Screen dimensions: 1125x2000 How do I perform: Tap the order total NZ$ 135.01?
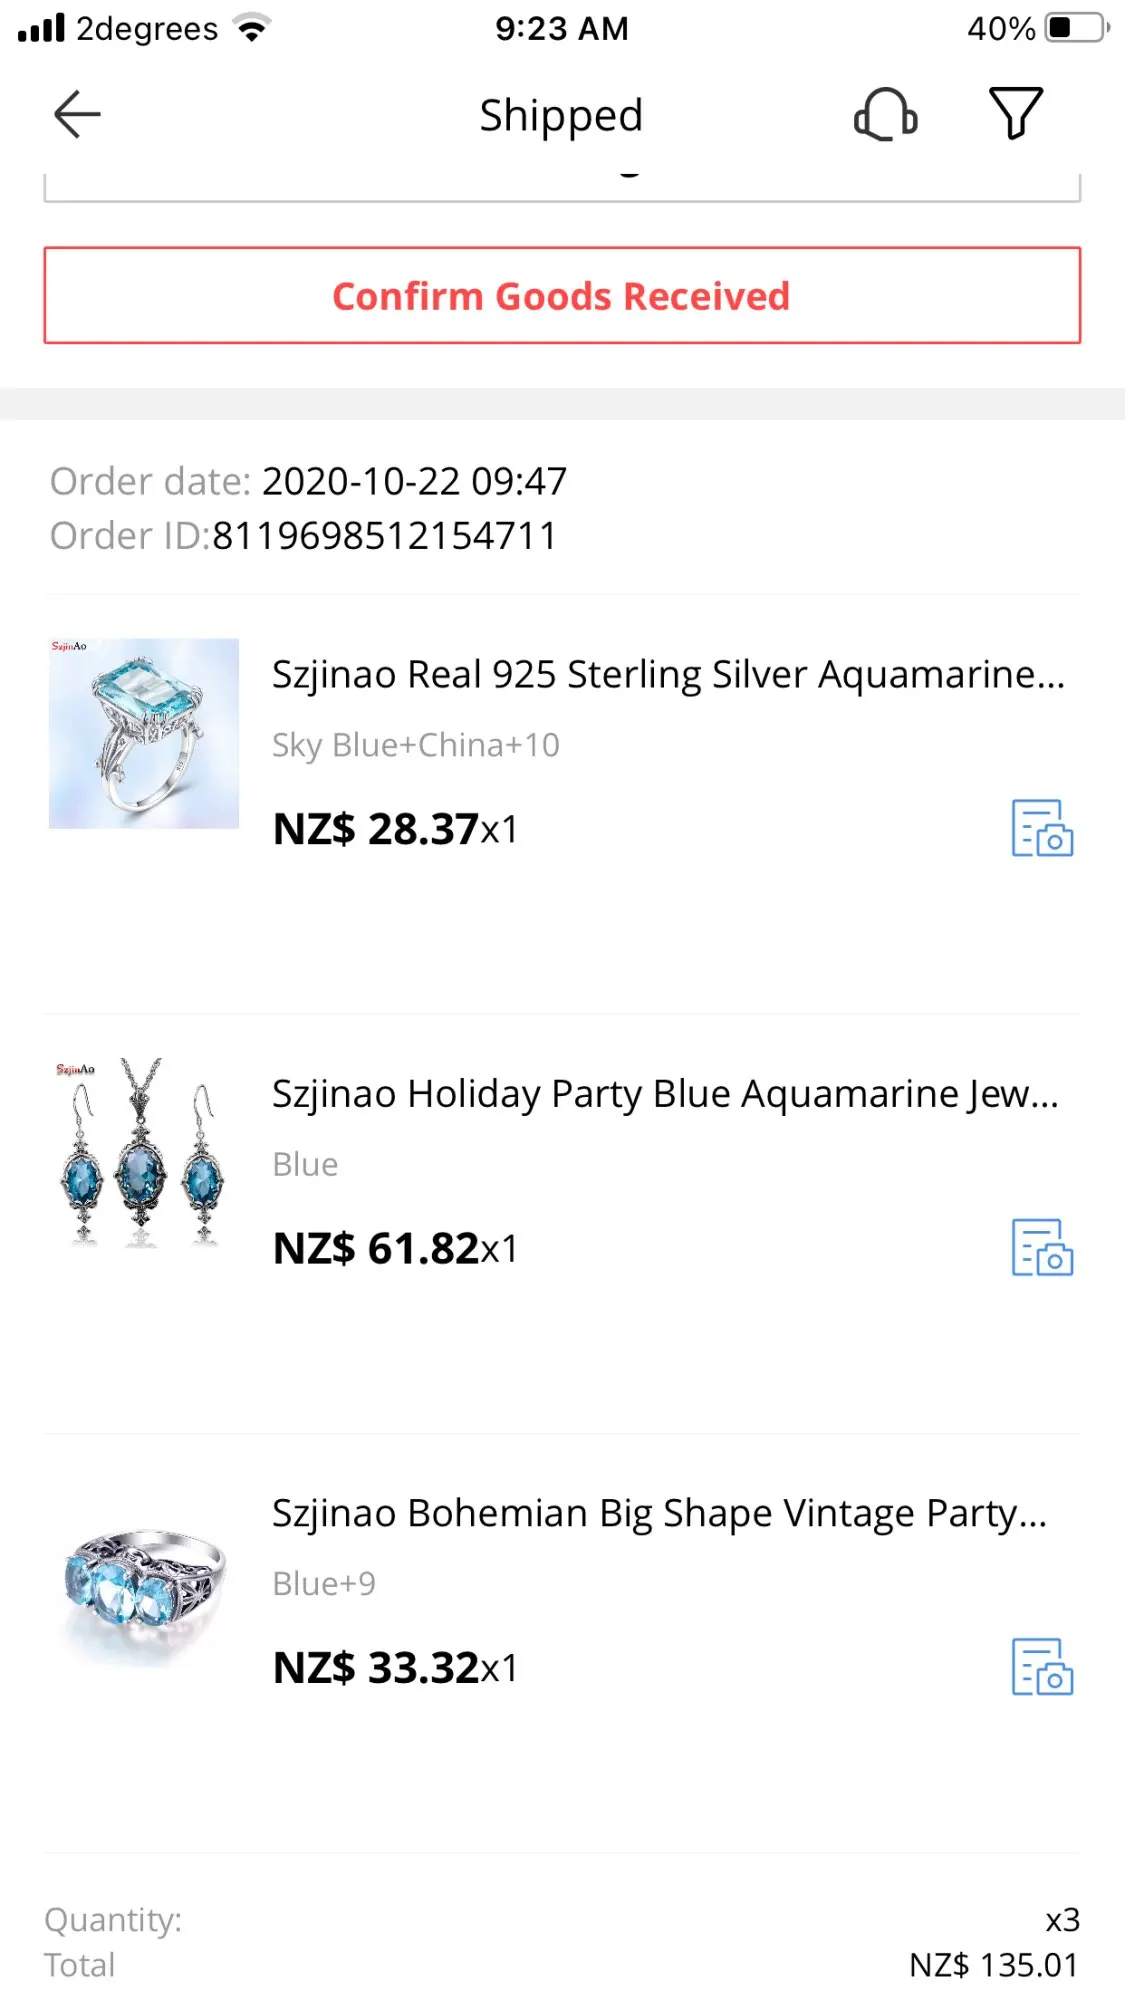[993, 1966]
